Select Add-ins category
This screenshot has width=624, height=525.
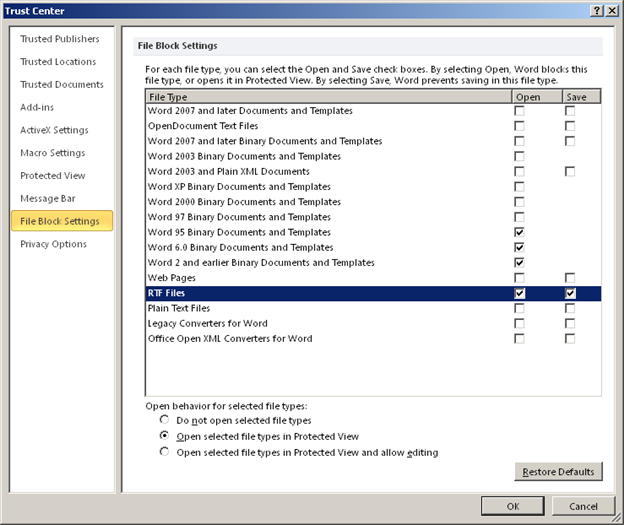(x=37, y=107)
